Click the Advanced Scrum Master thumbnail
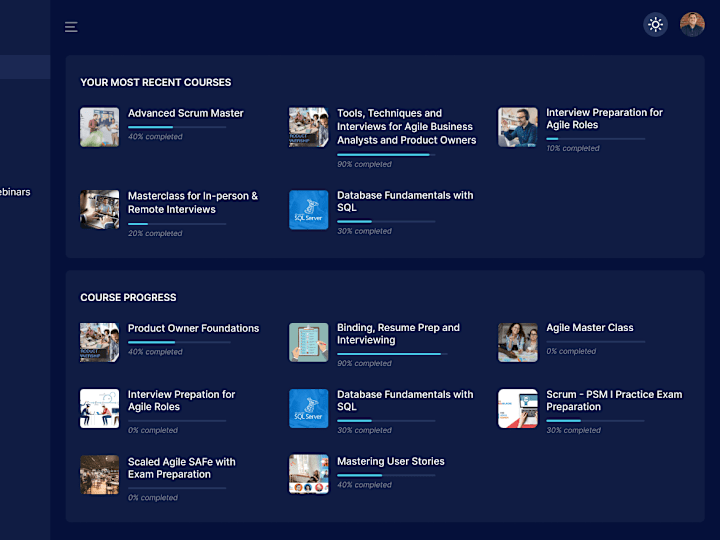Image resolution: width=720 pixels, height=540 pixels. [x=100, y=127]
